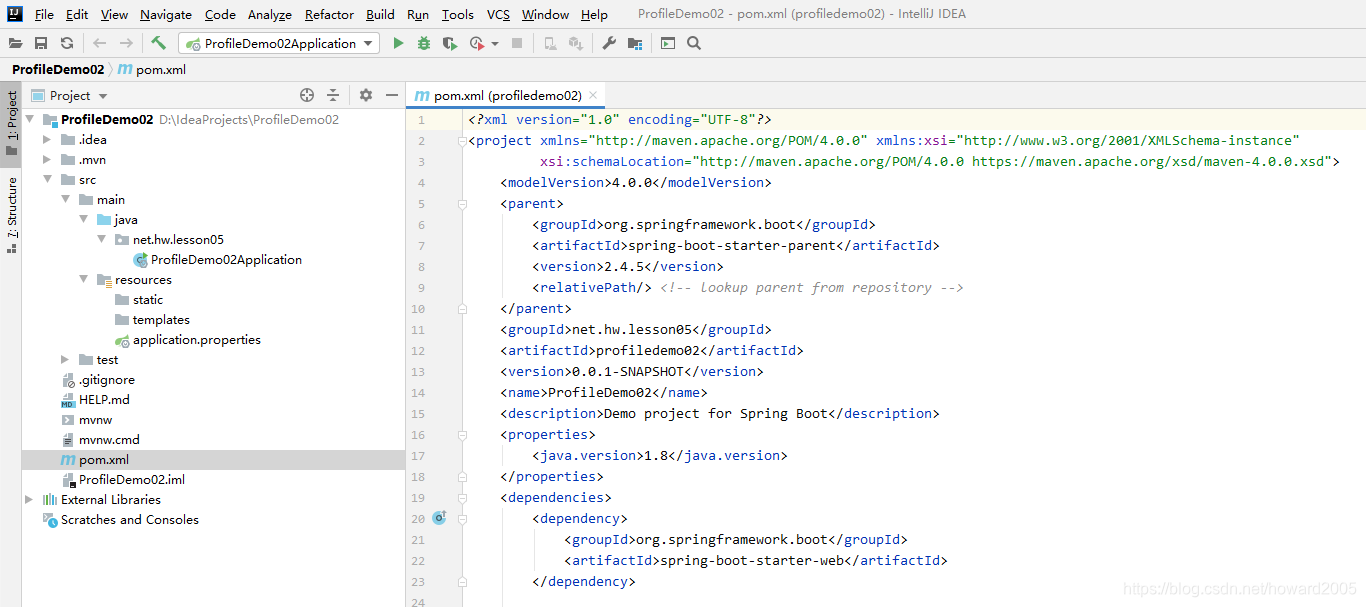The width and height of the screenshot is (1366, 607).
Task: Open the VCS menu
Action: click(498, 14)
